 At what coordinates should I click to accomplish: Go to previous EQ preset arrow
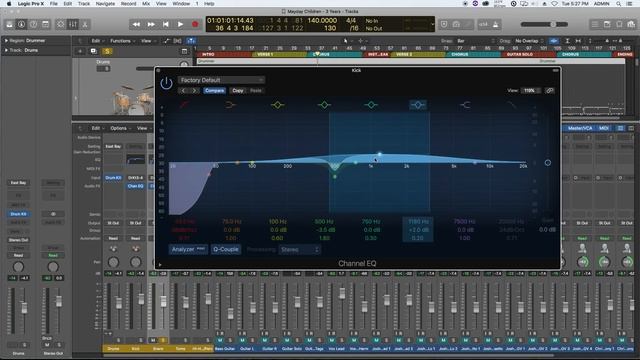[x=184, y=91]
